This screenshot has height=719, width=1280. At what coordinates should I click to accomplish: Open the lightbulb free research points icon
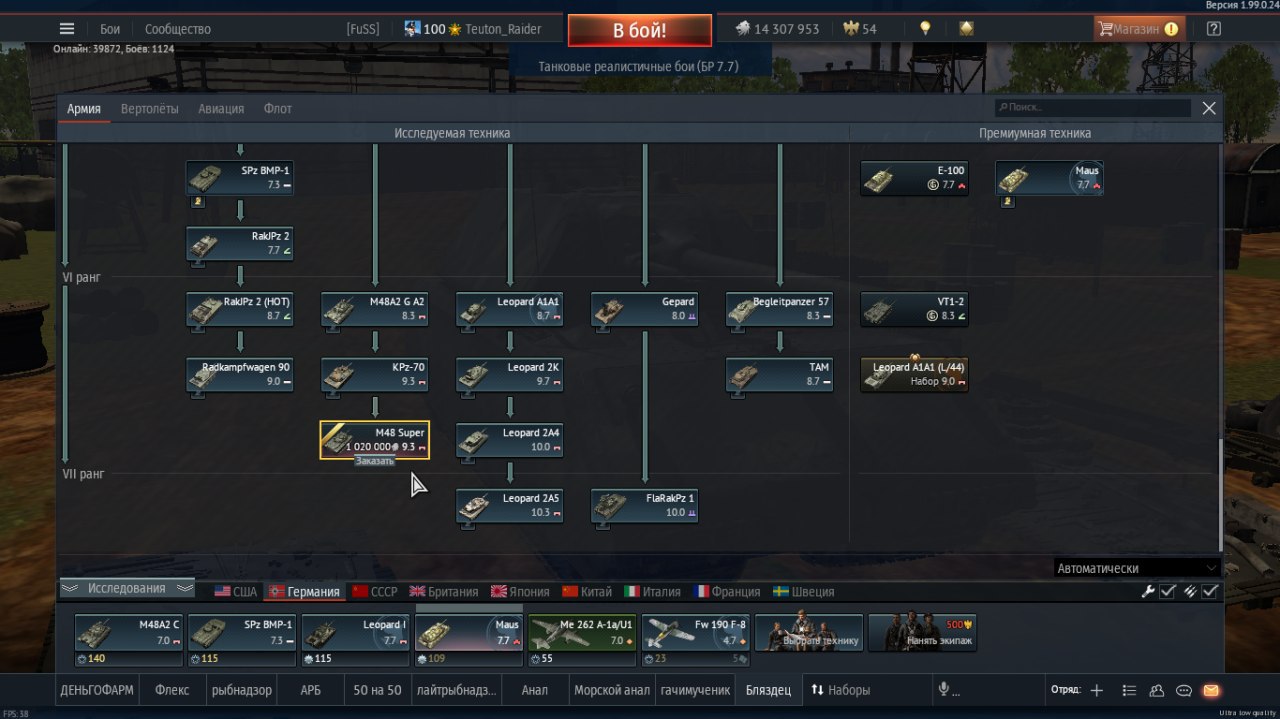925,29
